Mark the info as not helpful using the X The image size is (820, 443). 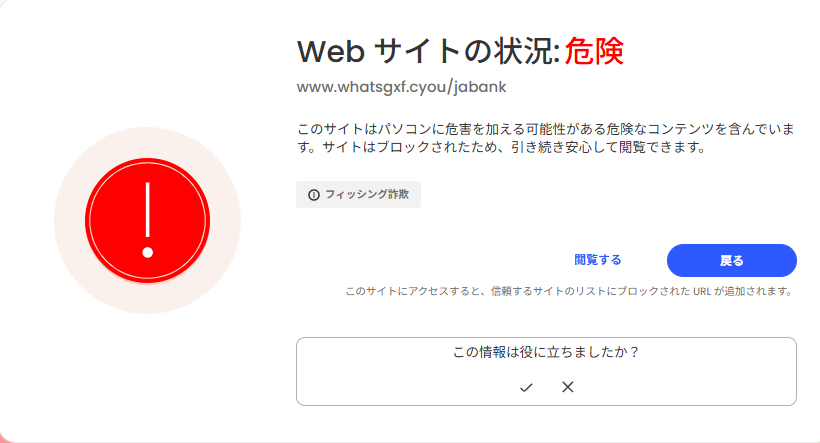tap(567, 387)
